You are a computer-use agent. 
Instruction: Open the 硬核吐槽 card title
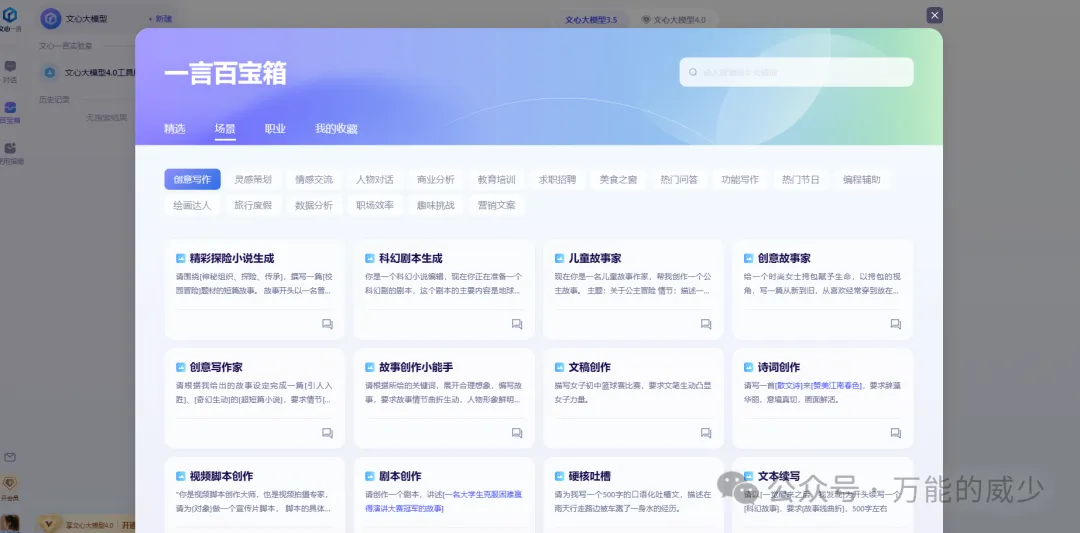pyautogui.click(x=589, y=476)
